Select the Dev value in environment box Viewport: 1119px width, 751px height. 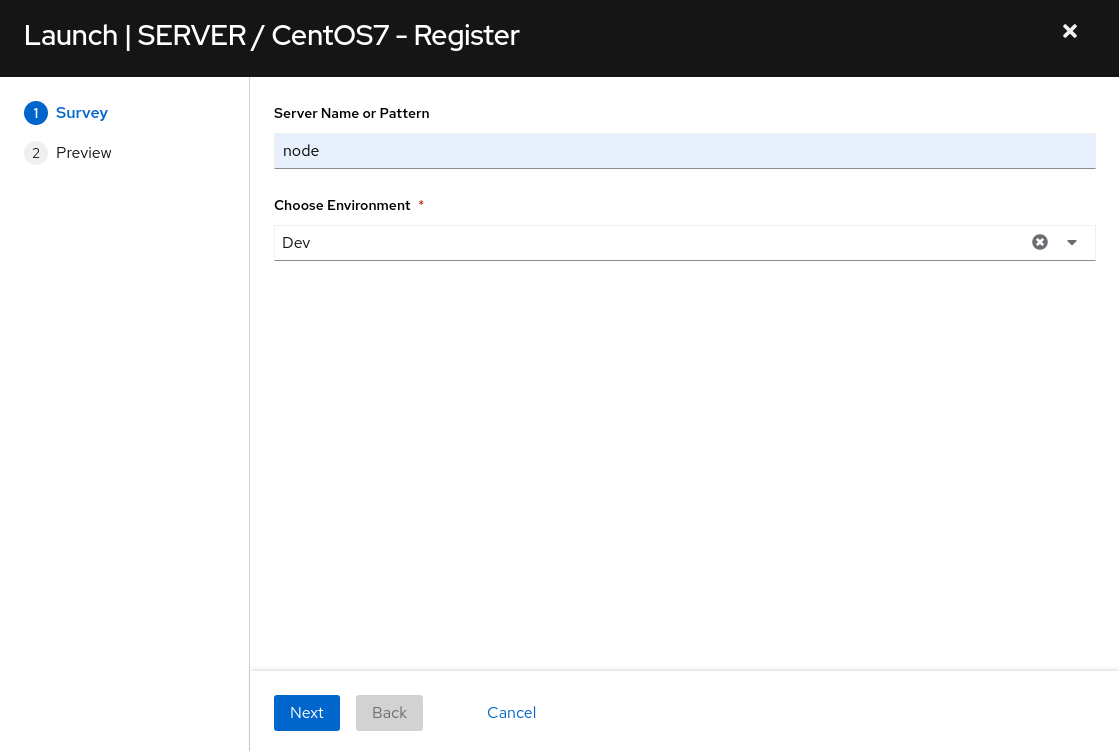coord(296,243)
